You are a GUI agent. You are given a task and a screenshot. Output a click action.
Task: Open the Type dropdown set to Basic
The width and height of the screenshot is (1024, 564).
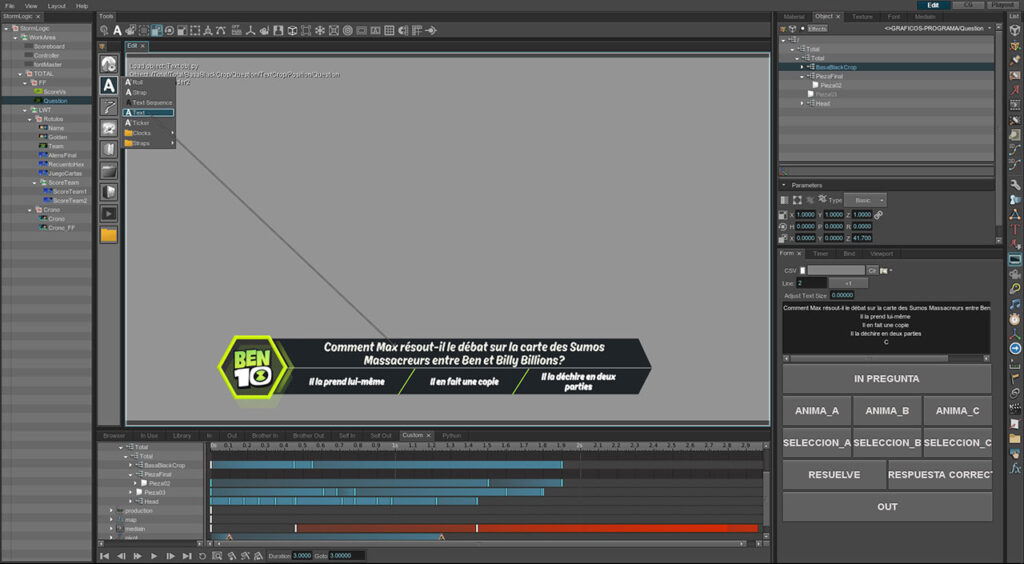(x=865, y=201)
